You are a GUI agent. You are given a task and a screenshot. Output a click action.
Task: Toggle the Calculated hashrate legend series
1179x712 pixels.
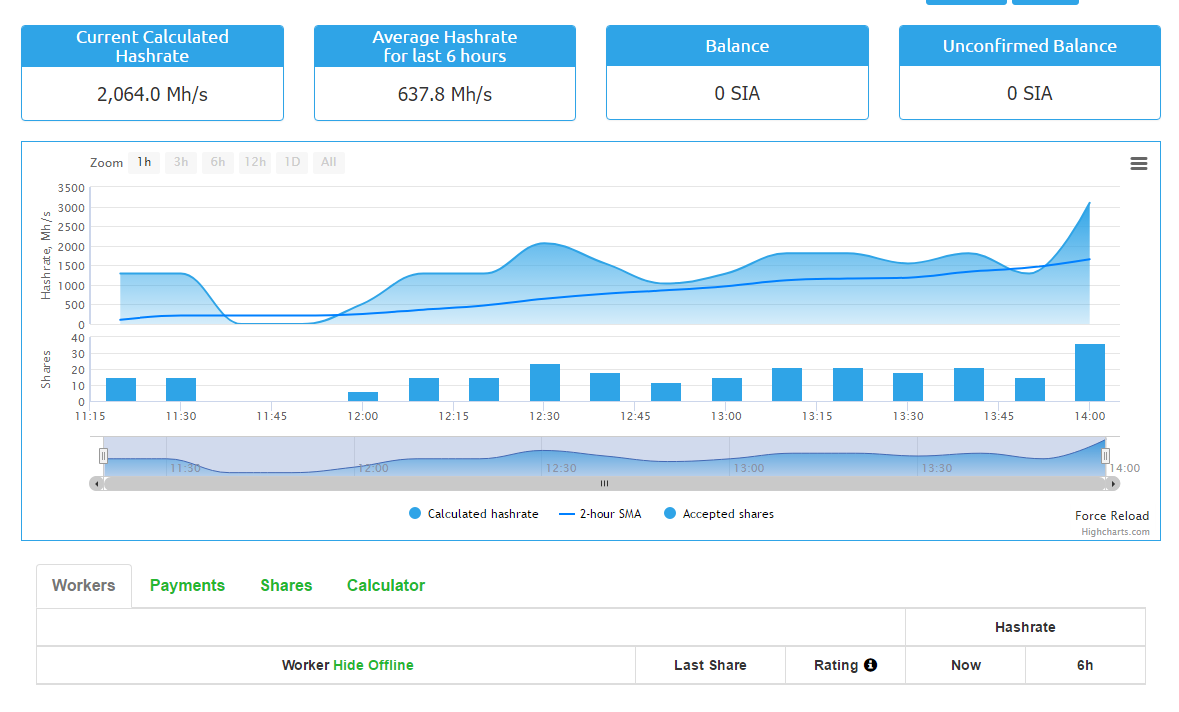pyautogui.click(x=474, y=514)
